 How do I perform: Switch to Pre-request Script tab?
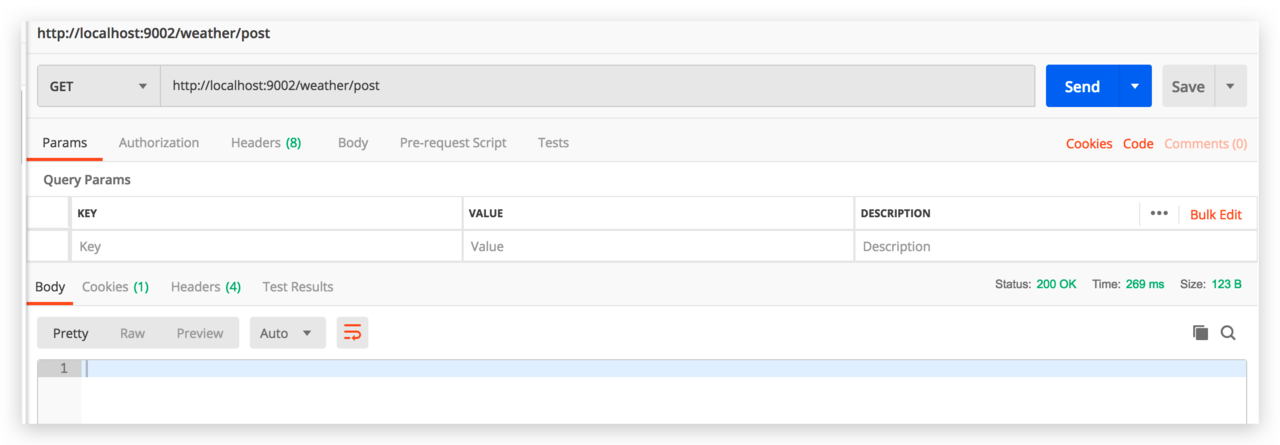click(453, 143)
